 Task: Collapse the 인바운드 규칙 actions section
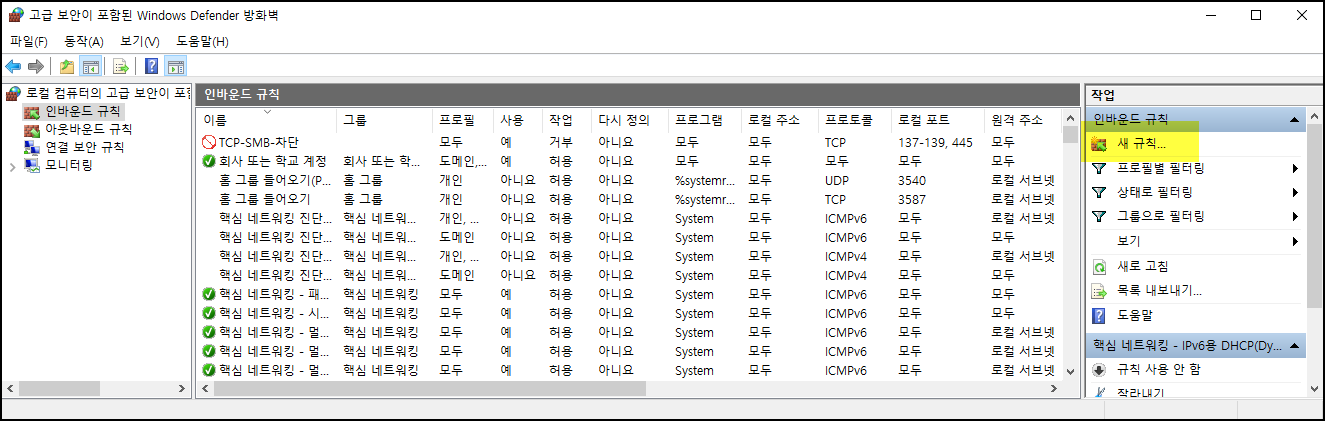(1296, 120)
